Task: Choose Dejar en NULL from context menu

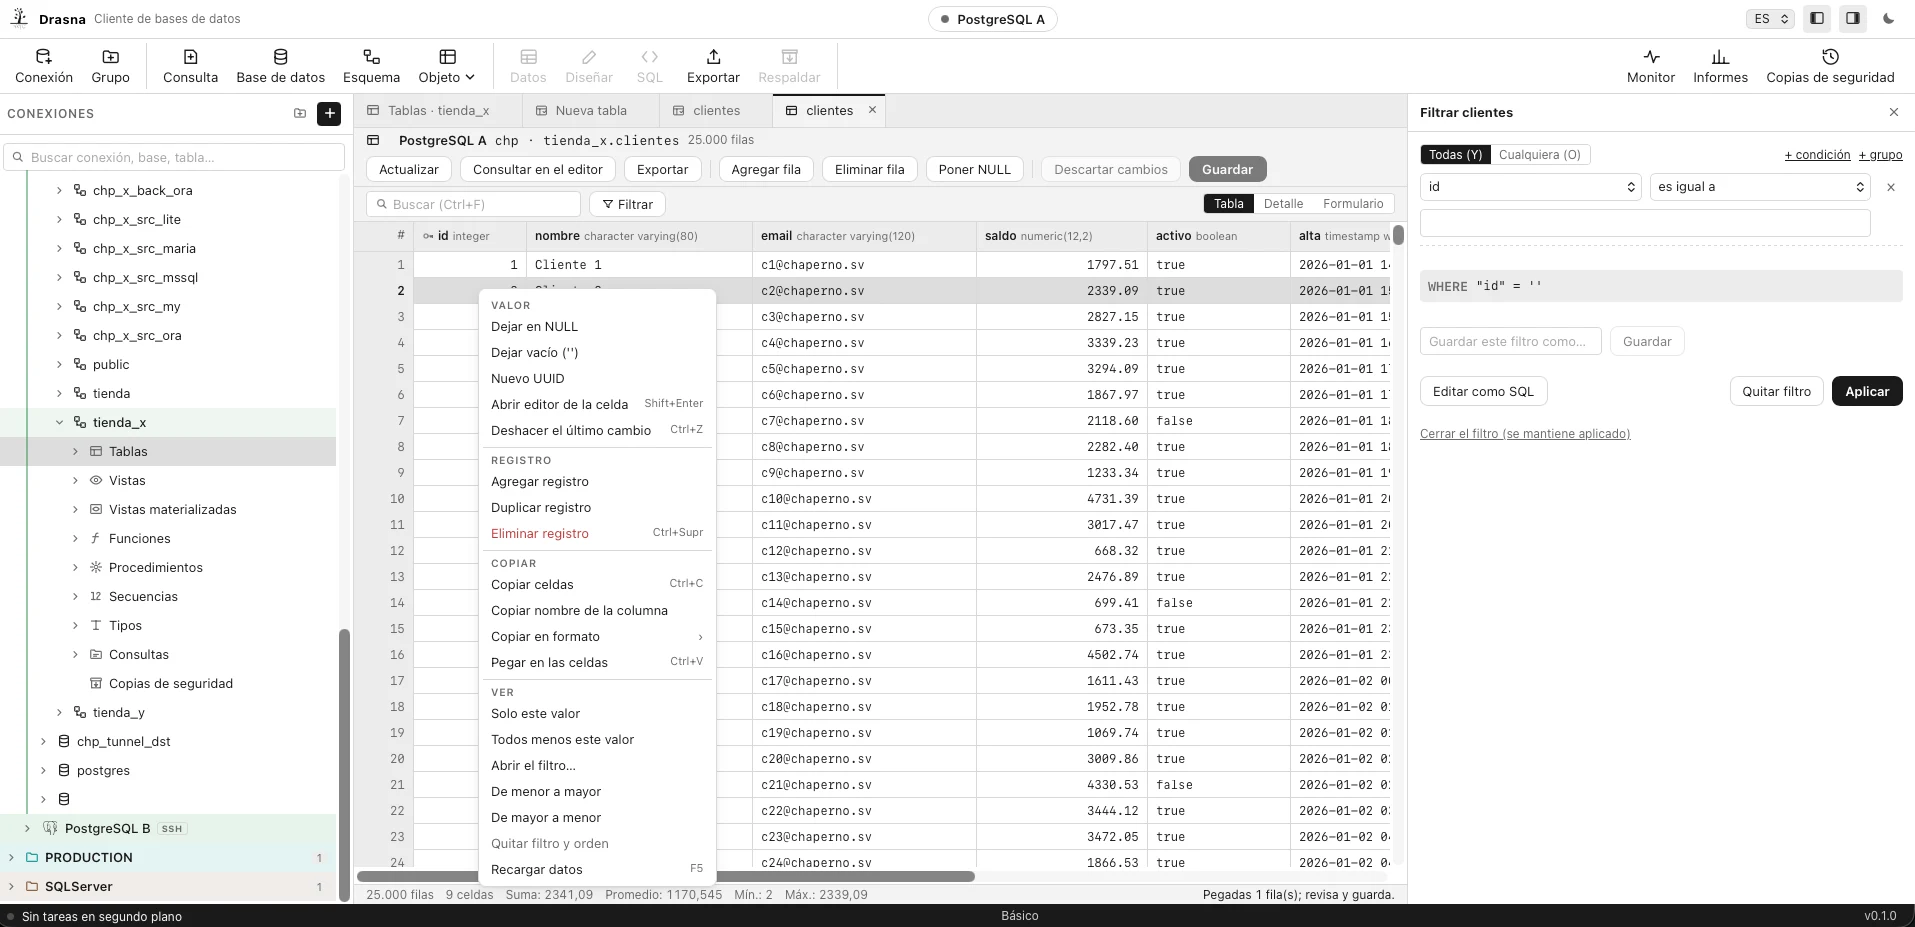Action: click(597, 327)
